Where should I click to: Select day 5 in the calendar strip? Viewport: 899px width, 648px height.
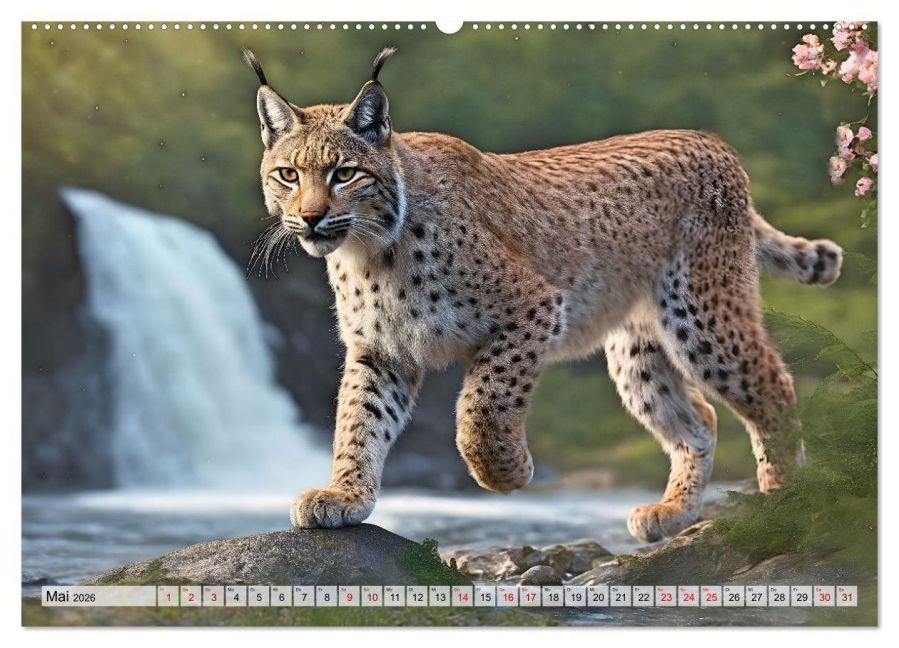tap(258, 596)
